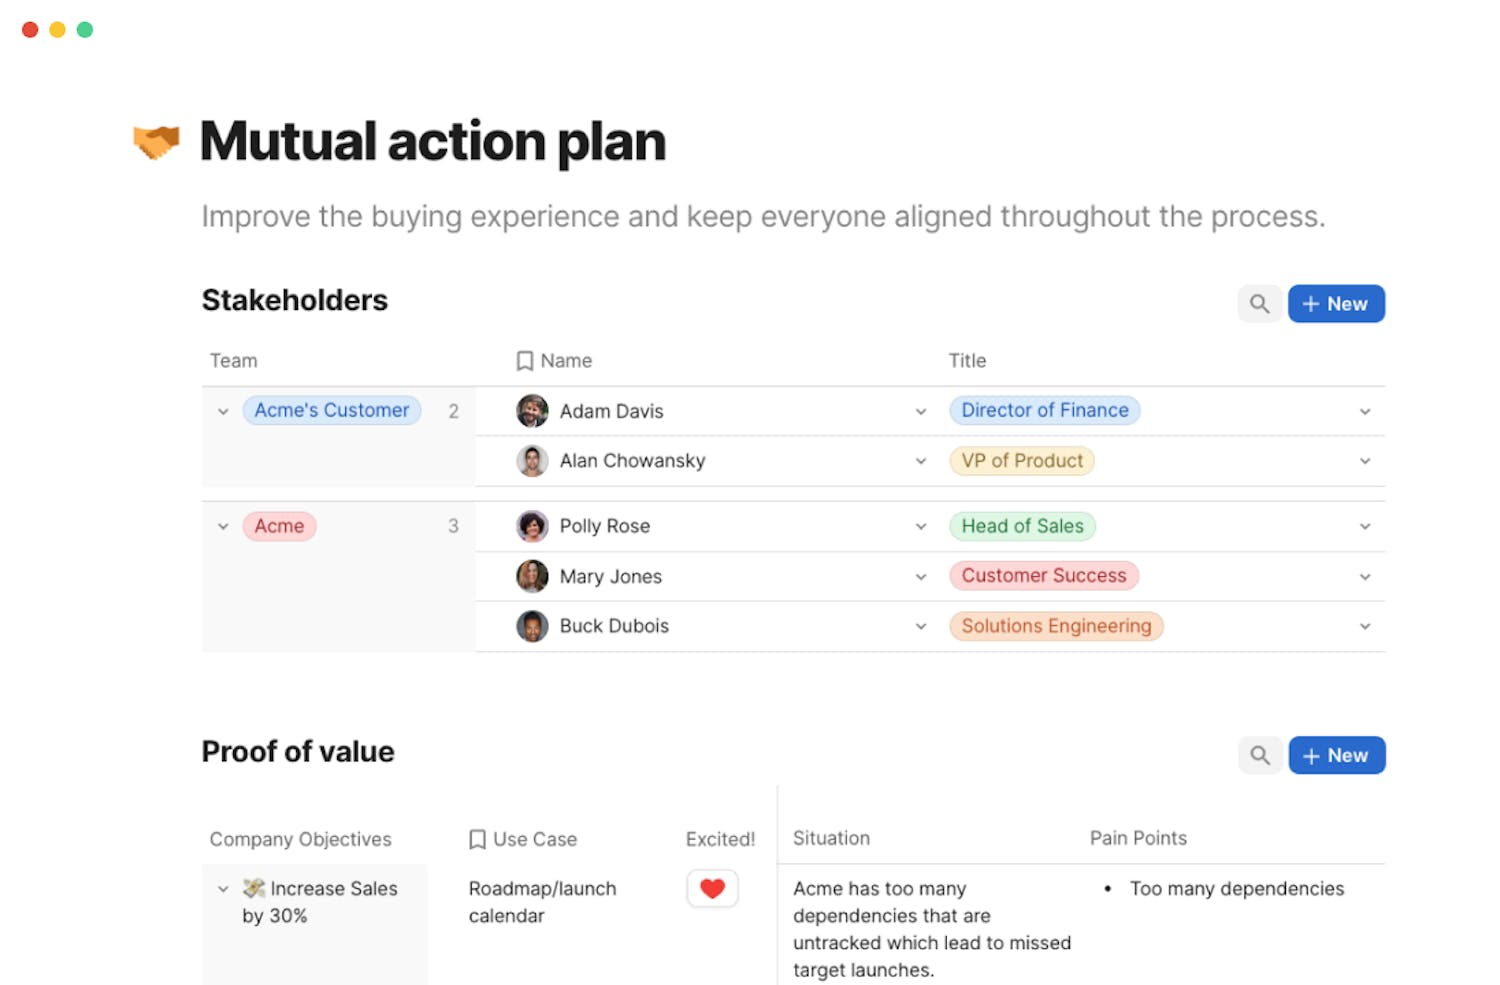This screenshot has width=1500, height=985.
Task: Open the name dropdown for Alan Chowansky
Action: (920, 461)
